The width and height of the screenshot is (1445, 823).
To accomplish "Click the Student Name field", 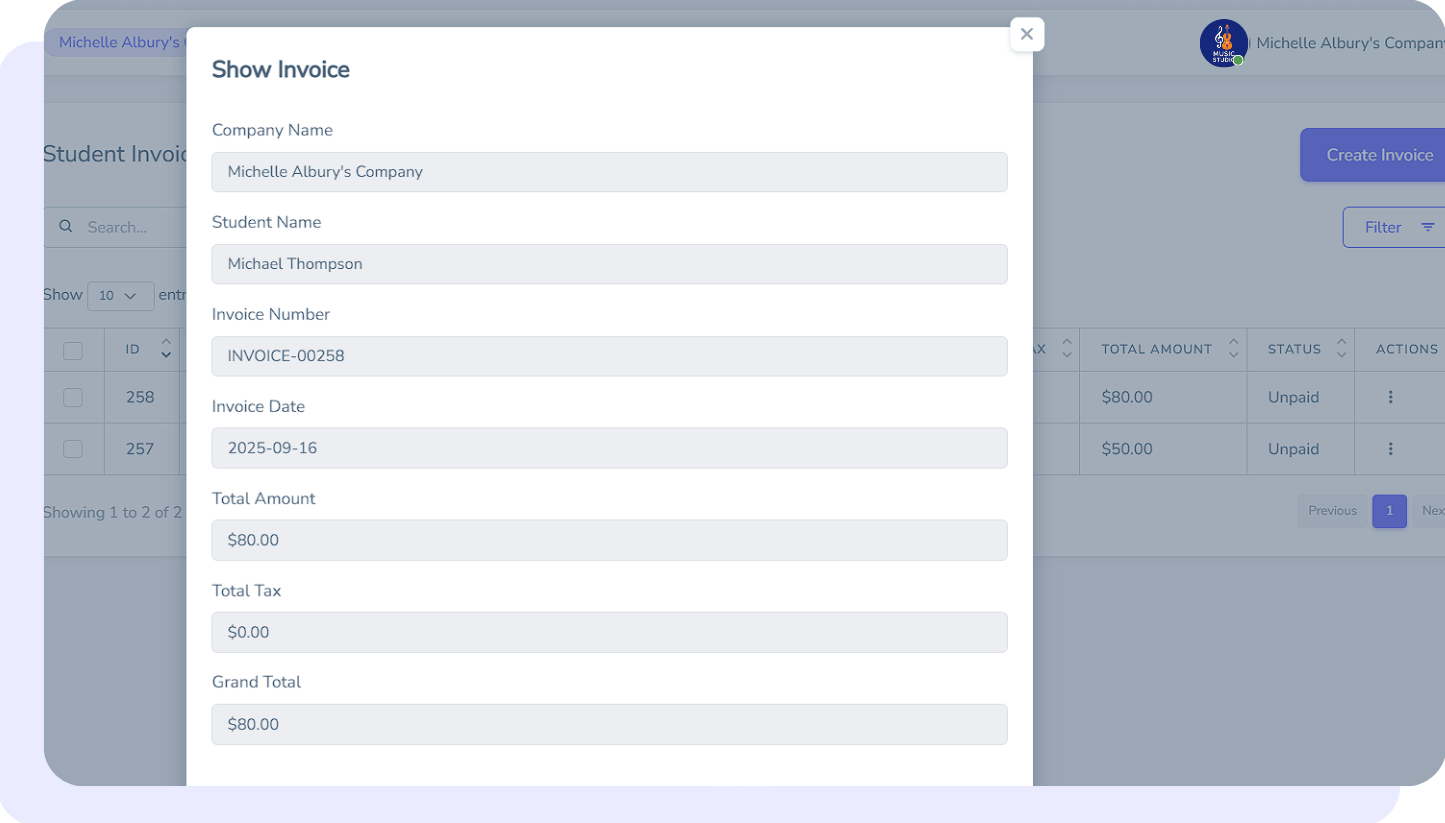I will (609, 264).
